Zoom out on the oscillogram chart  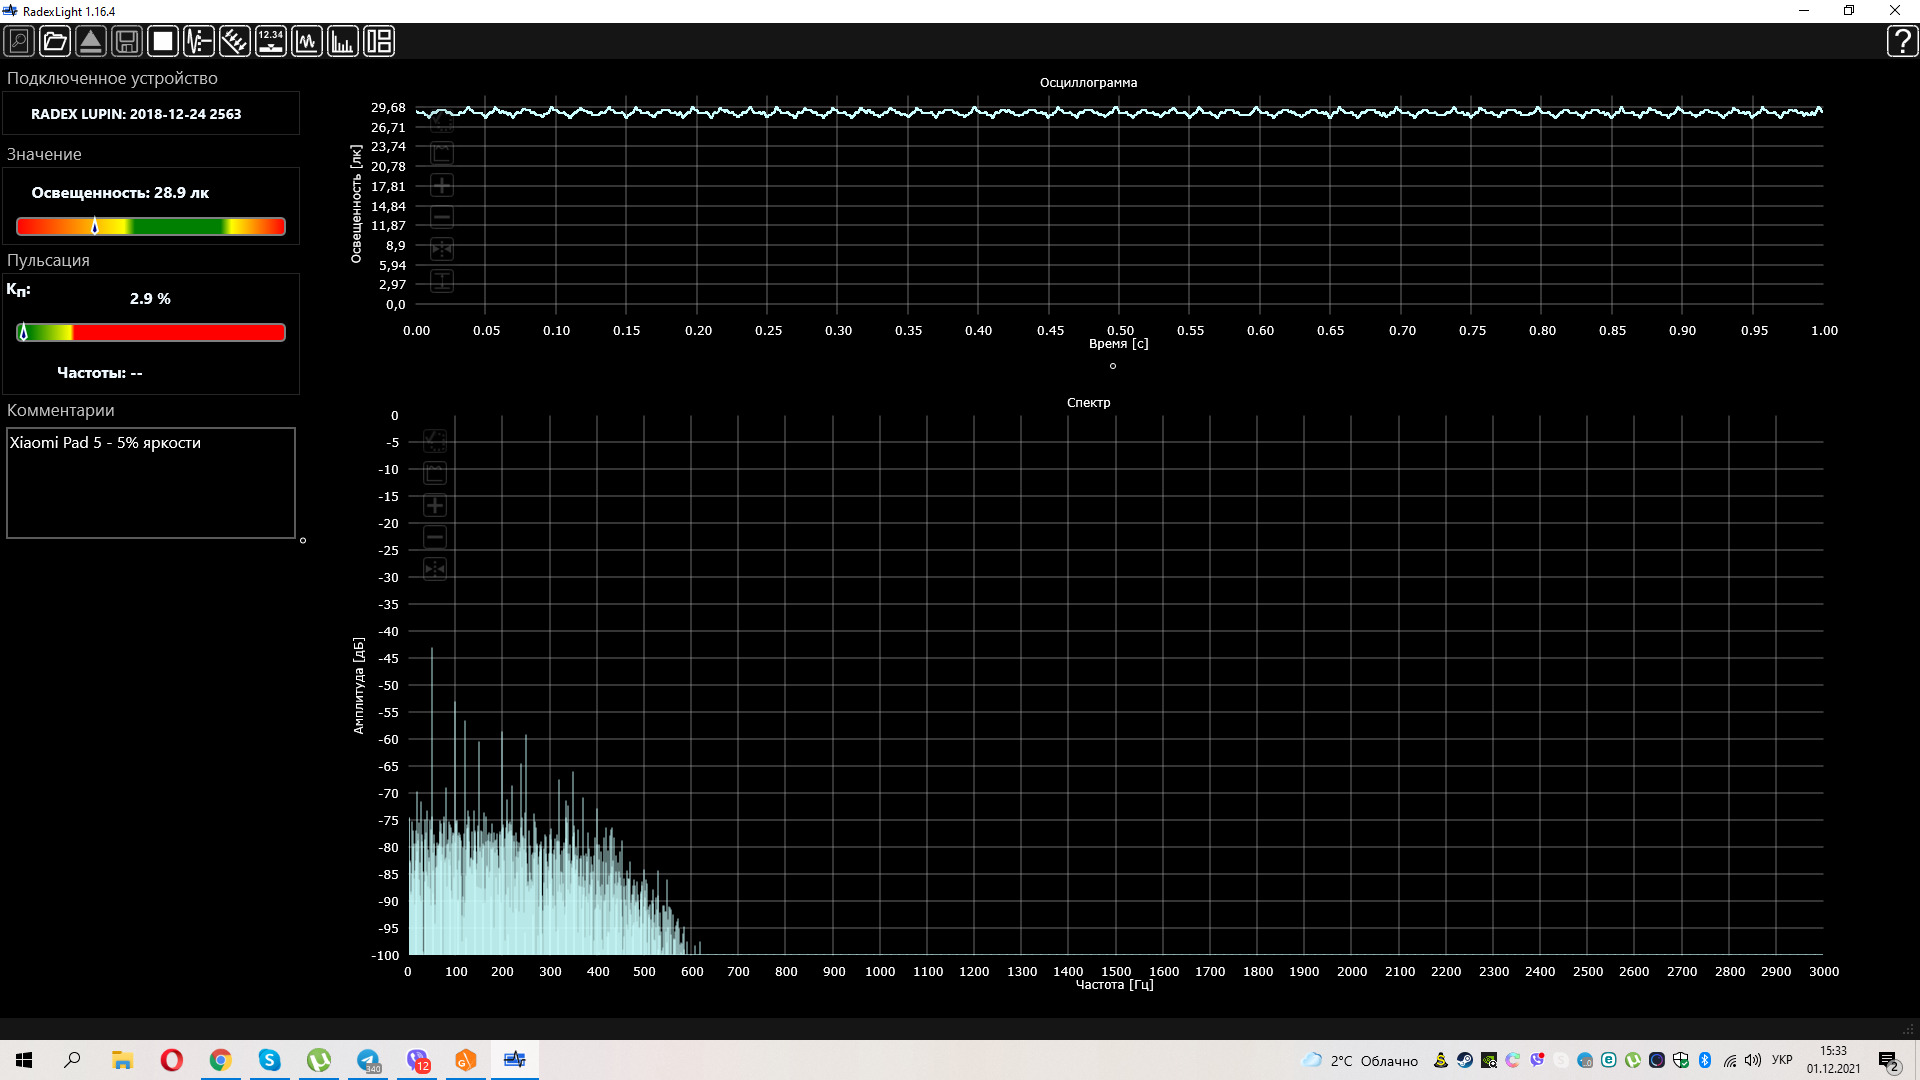(x=441, y=217)
